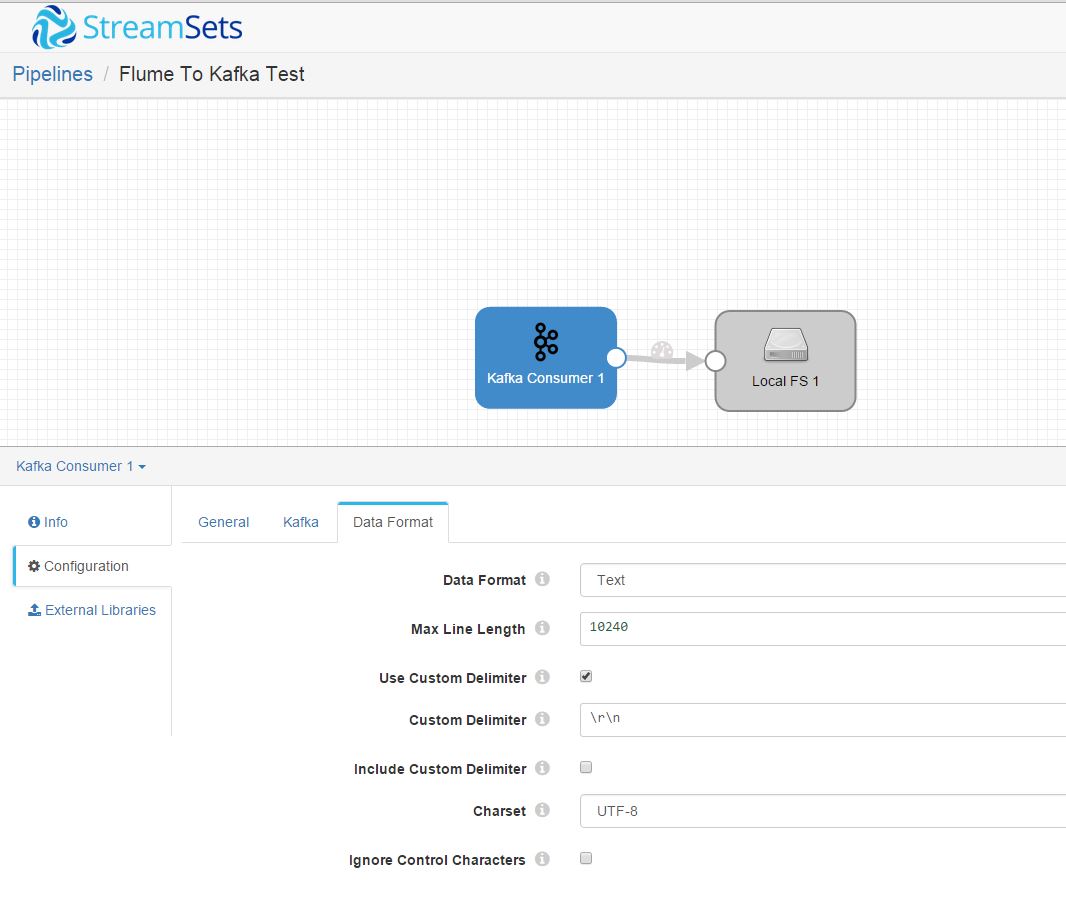The height and width of the screenshot is (908, 1066).
Task: Enable Ignore Control Characters
Action: tap(585, 858)
